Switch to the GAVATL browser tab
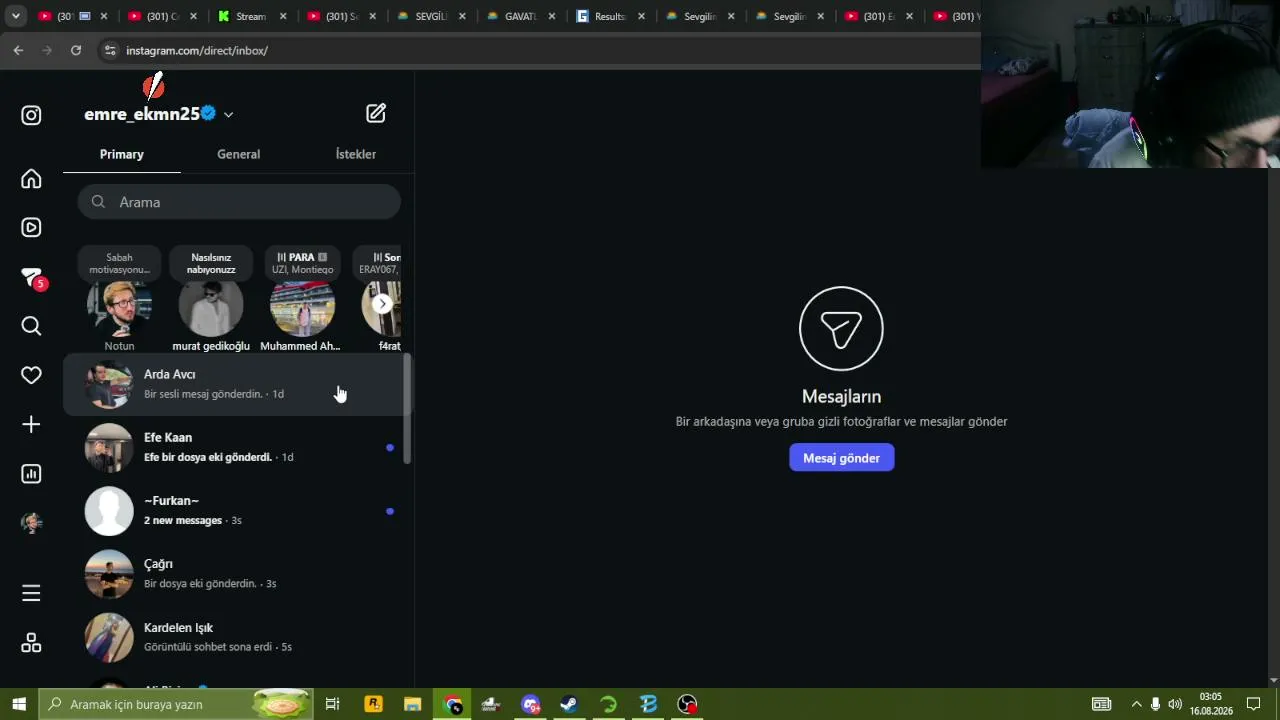This screenshot has width=1280, height=720. point(522,16)
